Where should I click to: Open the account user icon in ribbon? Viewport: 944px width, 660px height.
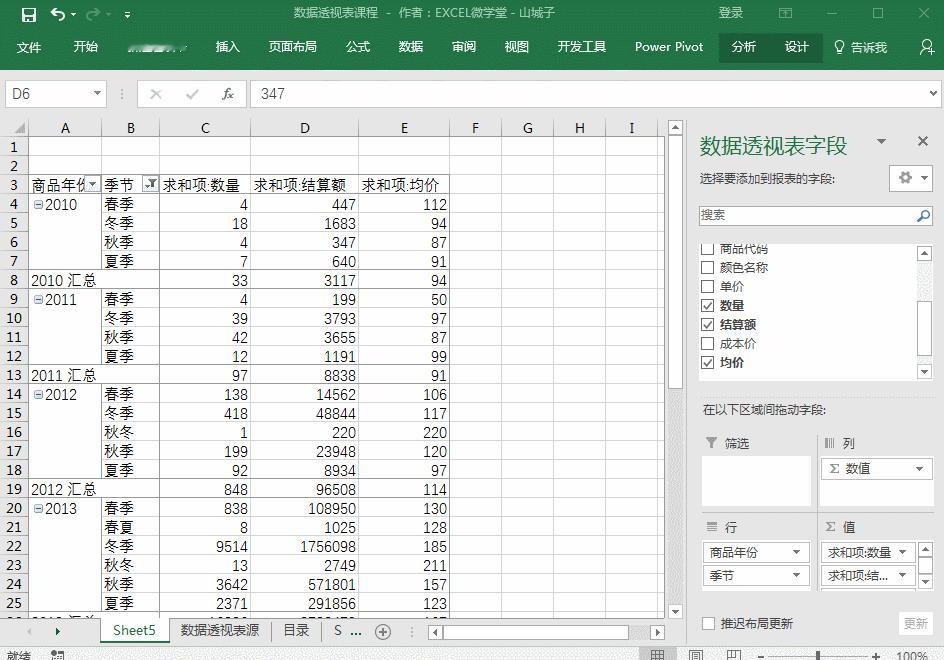927,47
